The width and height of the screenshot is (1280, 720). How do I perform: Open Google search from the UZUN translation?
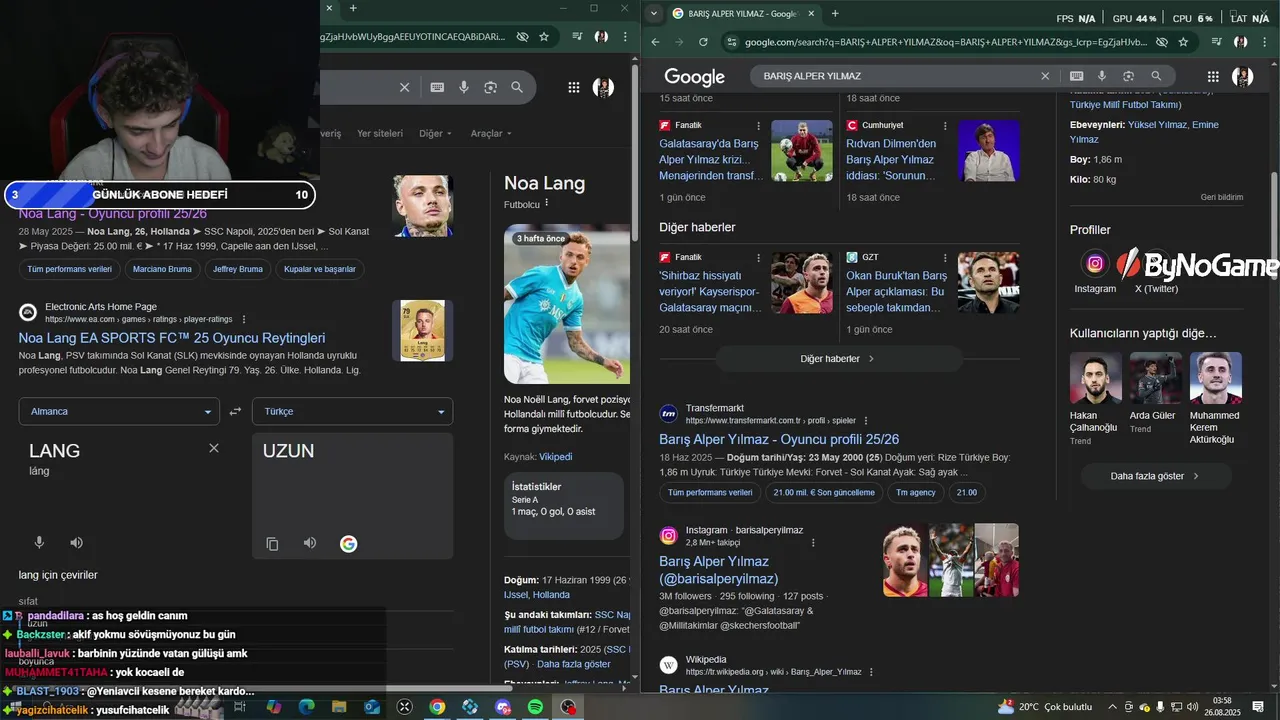[x=348, y=544]
